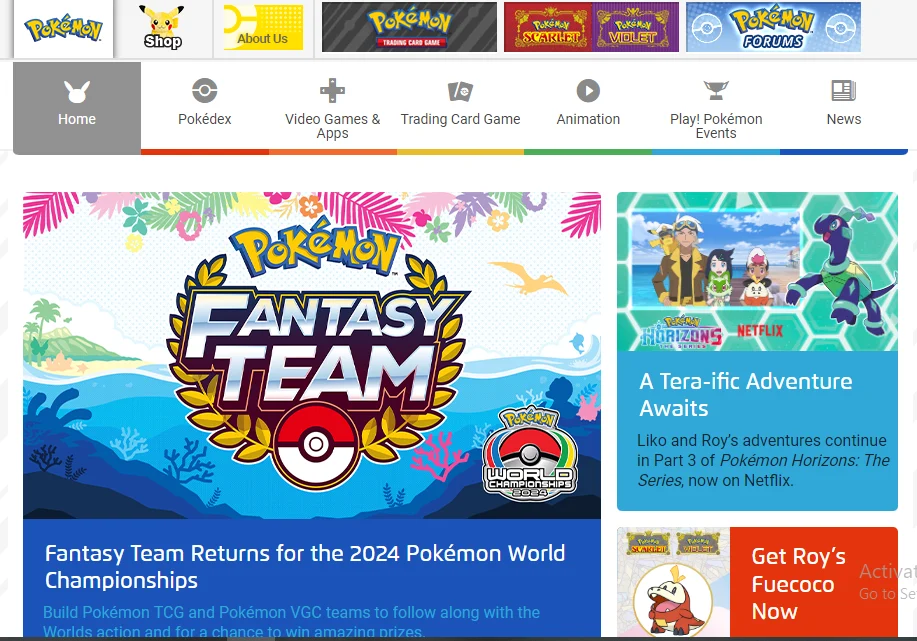Click 'Get Roy's Fuecoco Now'
The image size is (917, 641).
798,584
